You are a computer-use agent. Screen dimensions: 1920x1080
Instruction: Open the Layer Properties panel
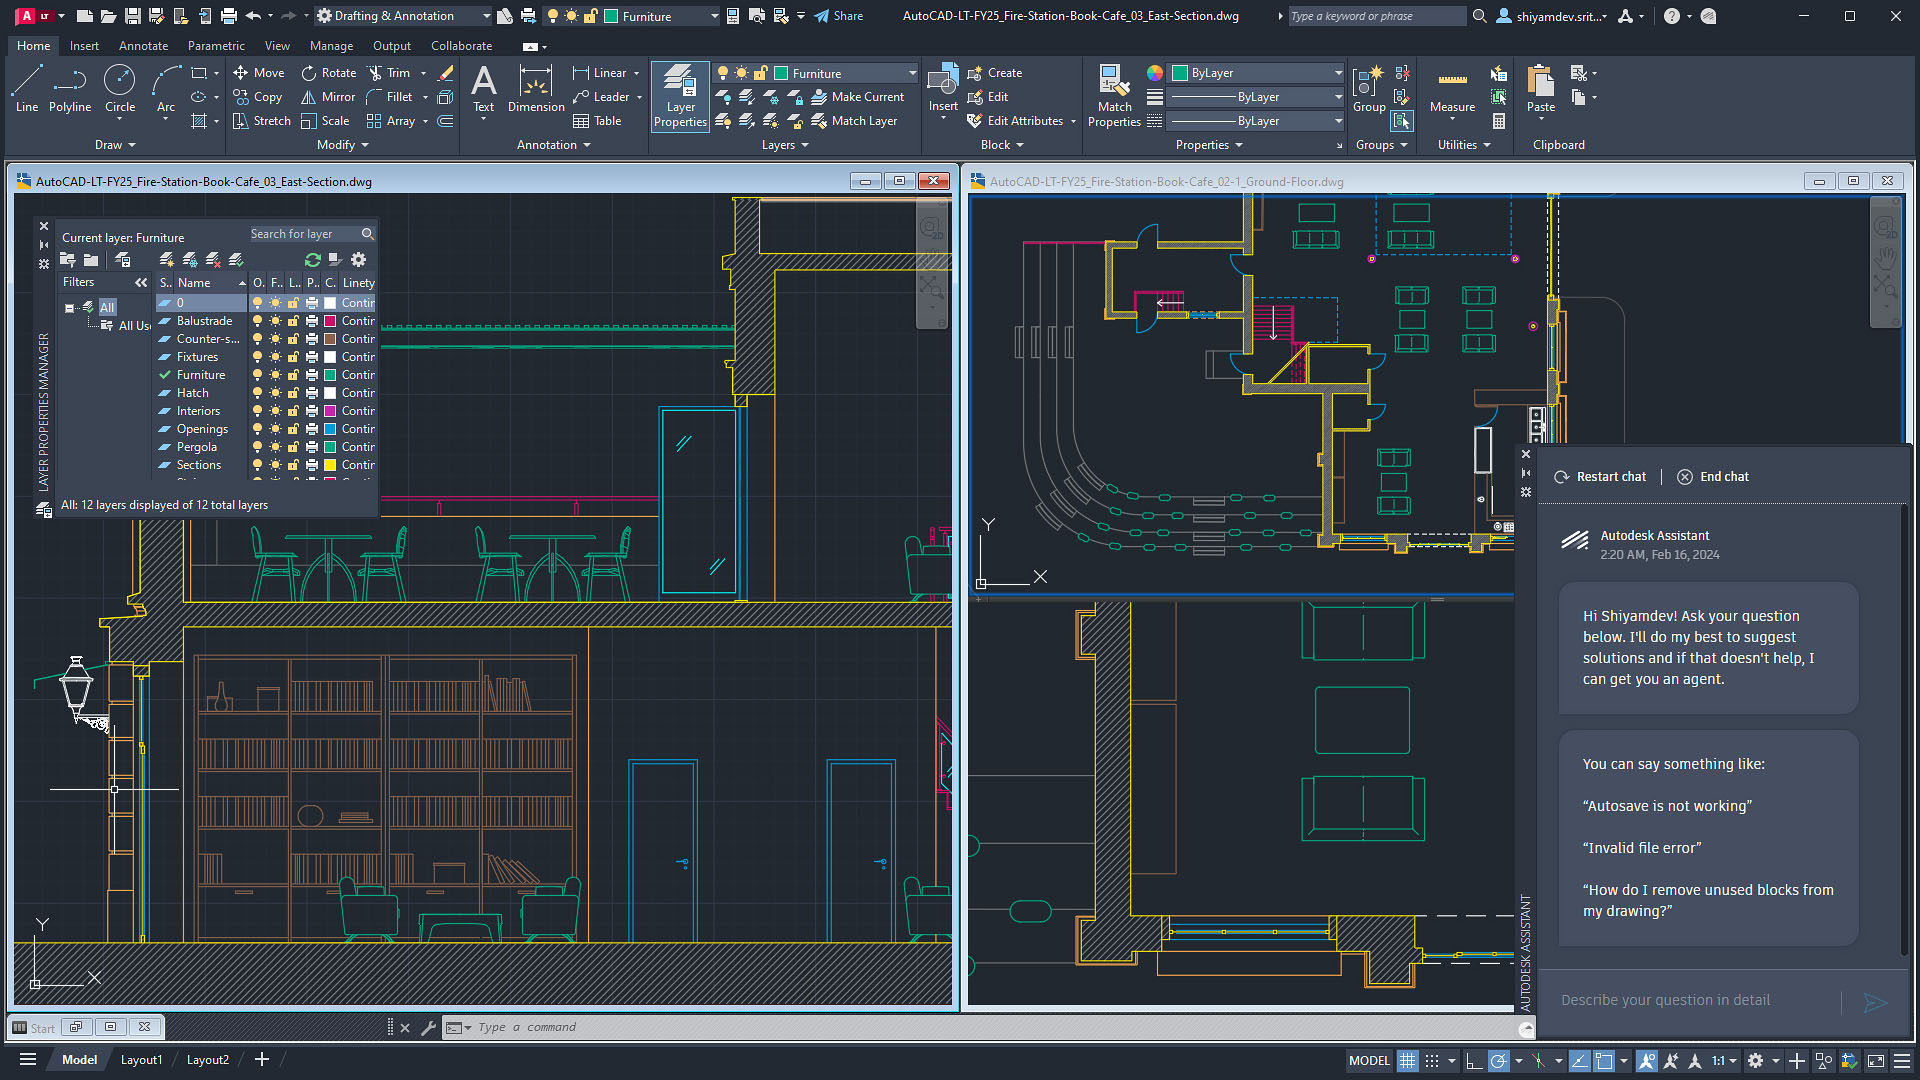[x=679, y=96]
